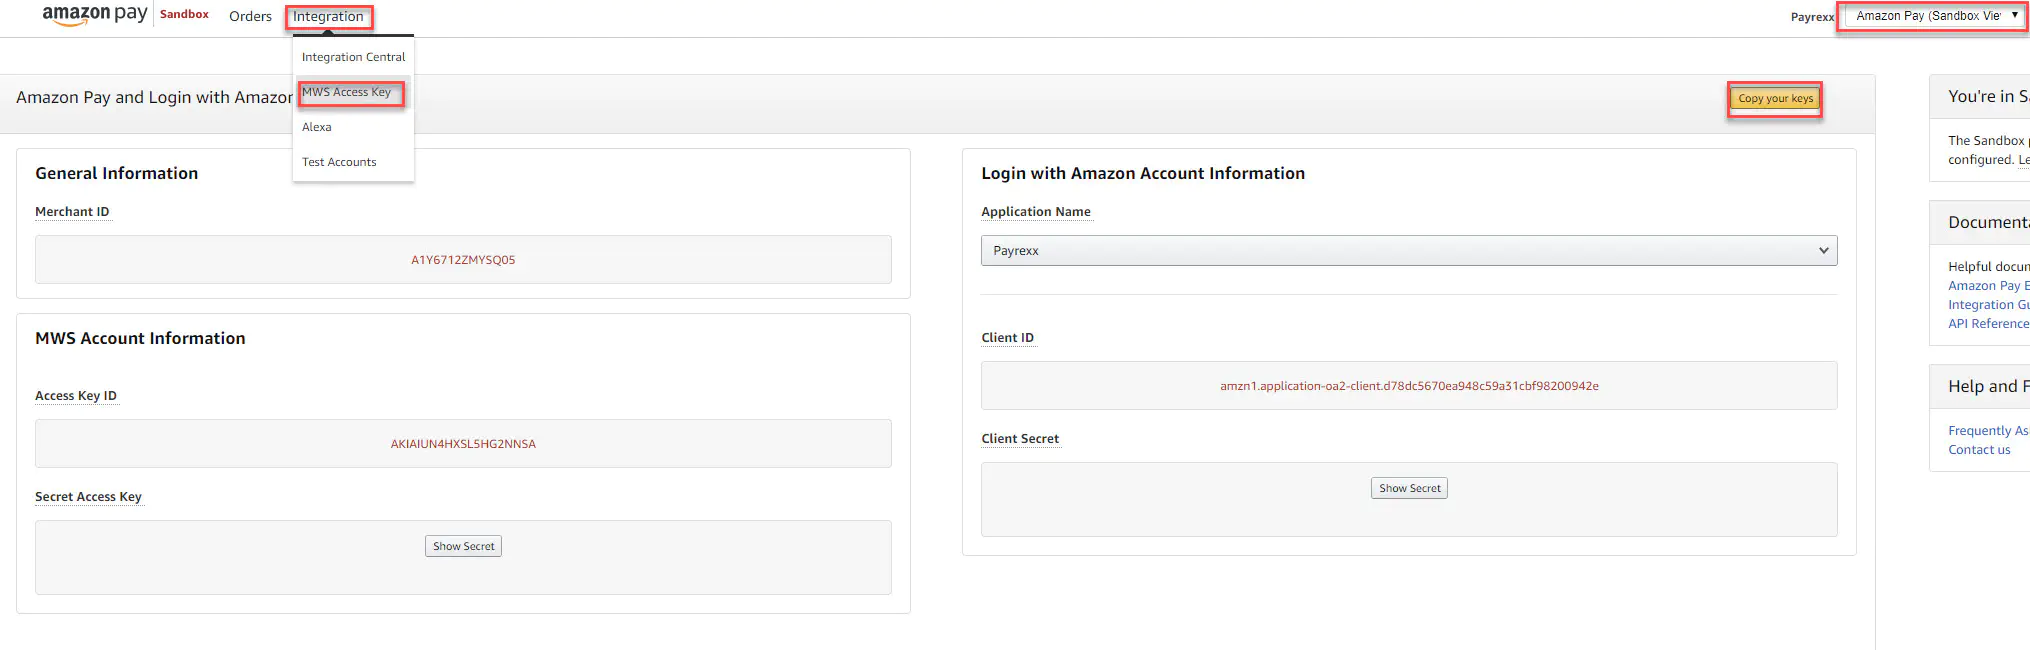2030x650 pixels.
Task: Select the Client ID value text
Action: click(1408, 386)
